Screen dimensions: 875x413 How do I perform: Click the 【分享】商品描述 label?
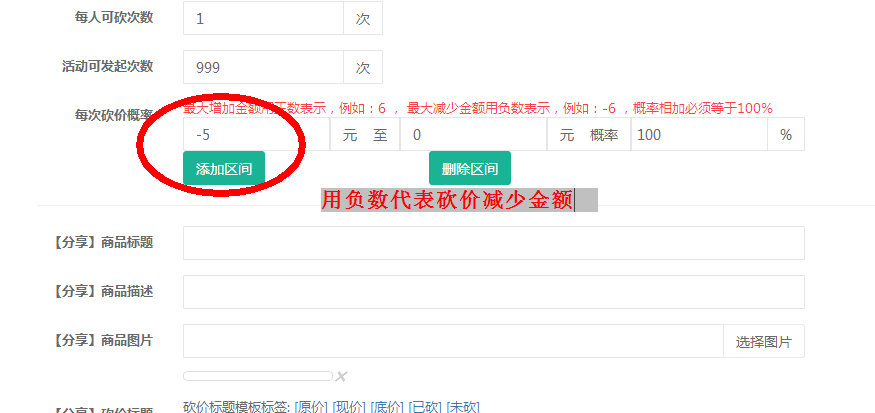pos(102,291)
